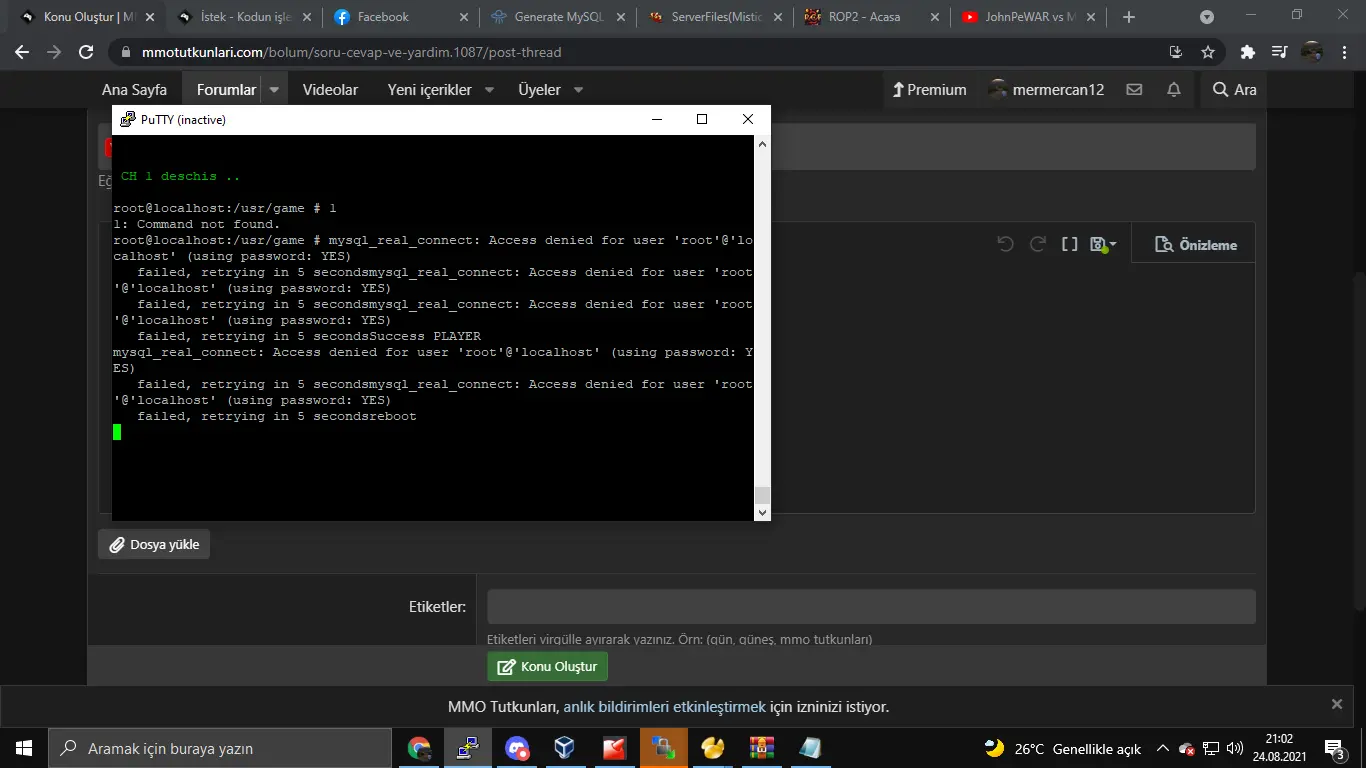Expand the Üyeler dropdown arrow
1366x768 pixels.
click(x=576, y=89)
